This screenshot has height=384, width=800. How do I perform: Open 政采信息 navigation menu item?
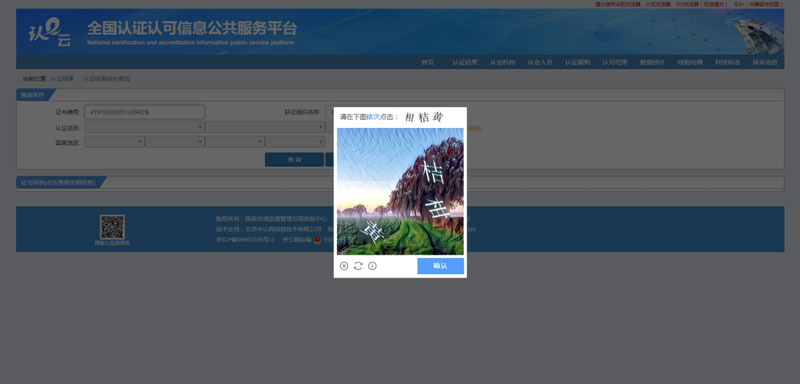point(765,62)
